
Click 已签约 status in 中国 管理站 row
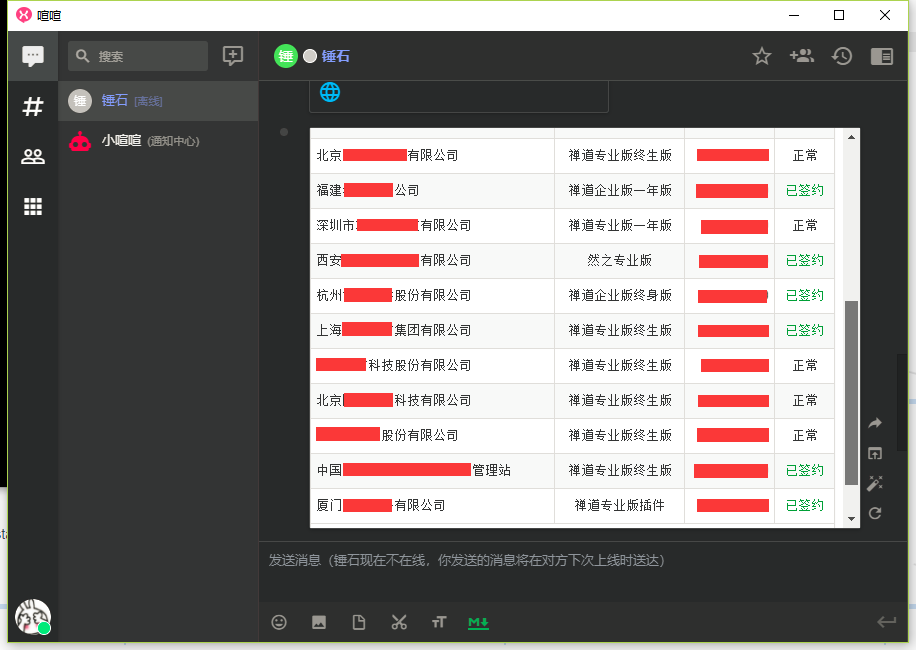coord(804,471)
